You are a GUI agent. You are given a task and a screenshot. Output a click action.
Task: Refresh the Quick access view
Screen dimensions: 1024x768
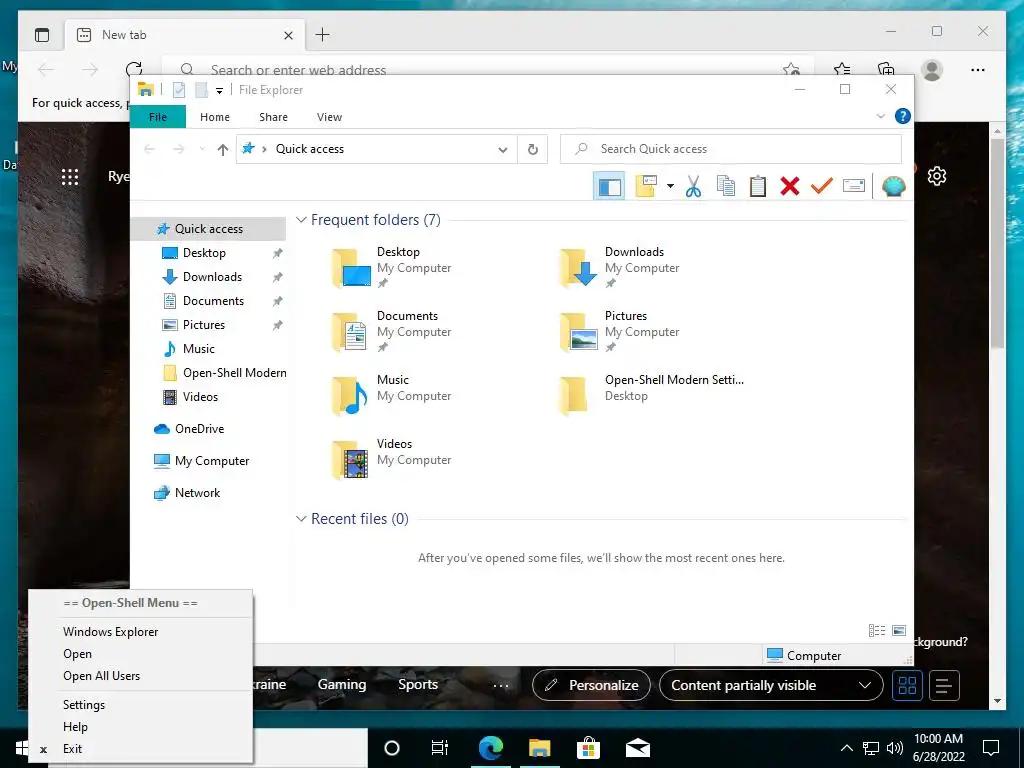533,150
